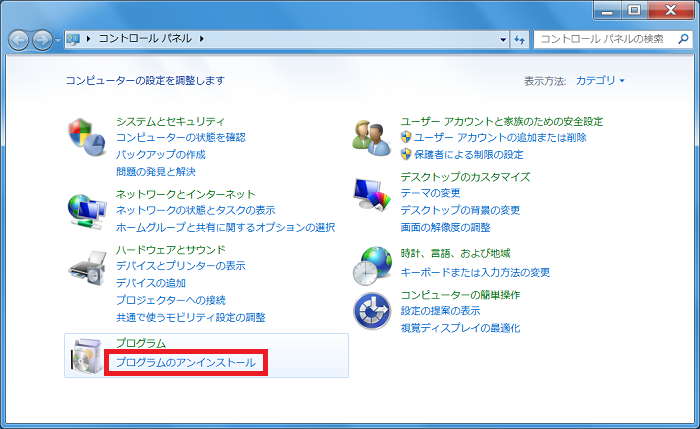Open the ハードウェアとサウンド printer icon
Image resolution: width=700 pixels, height=429 pixels.
point(88,268)
